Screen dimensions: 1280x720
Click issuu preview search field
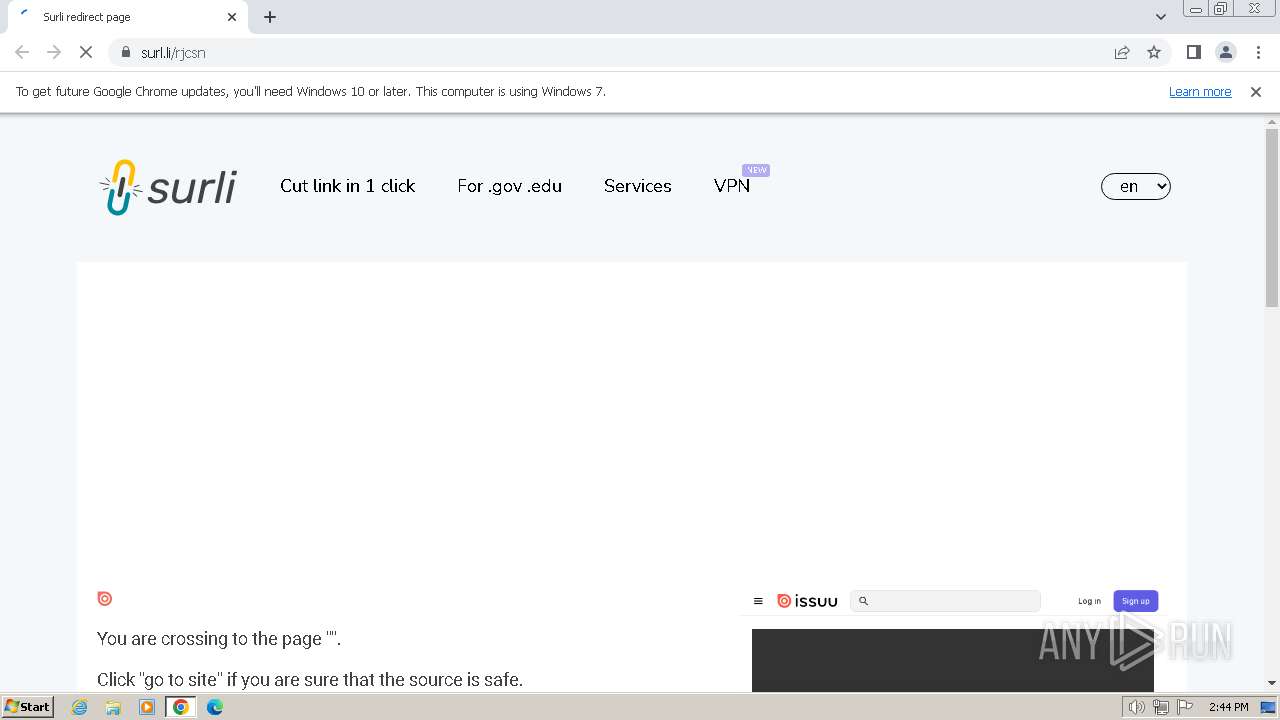[945, 601]
